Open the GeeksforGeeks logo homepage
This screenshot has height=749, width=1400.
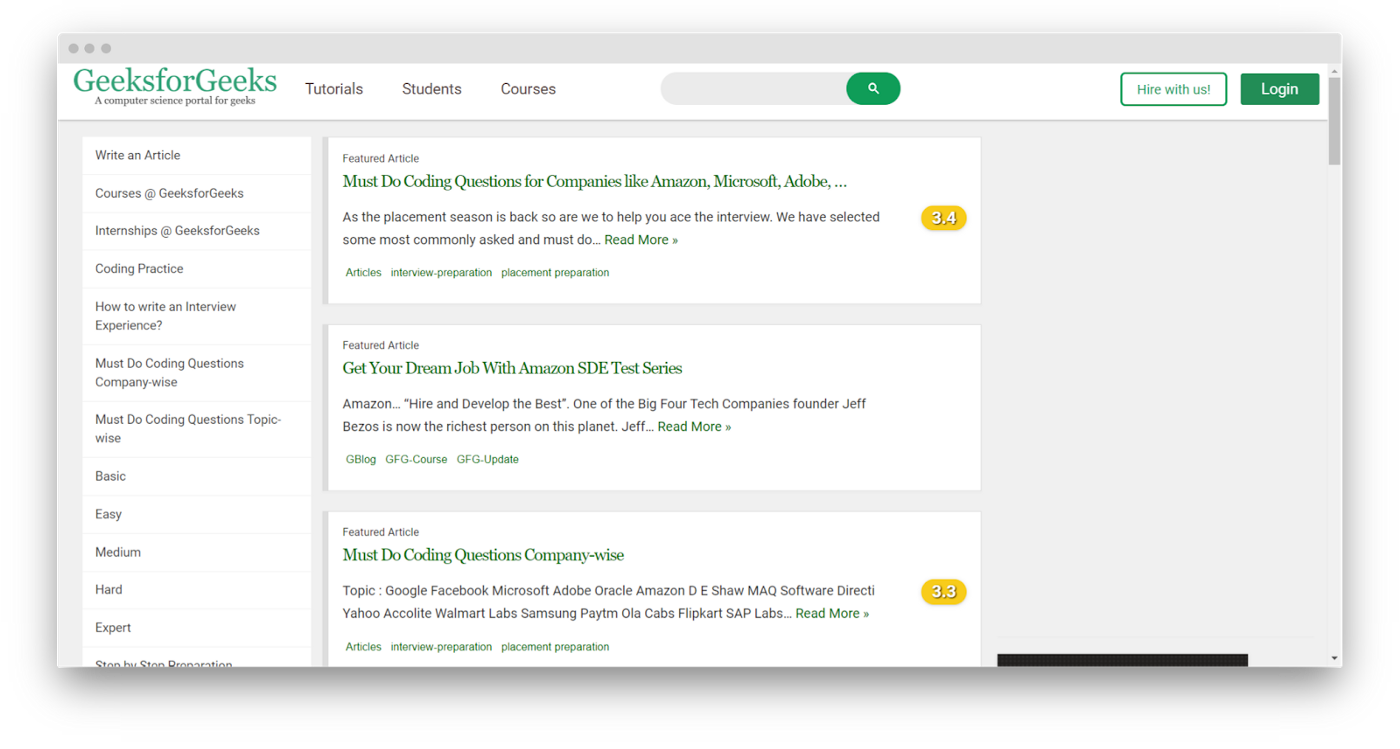[175, 86]
